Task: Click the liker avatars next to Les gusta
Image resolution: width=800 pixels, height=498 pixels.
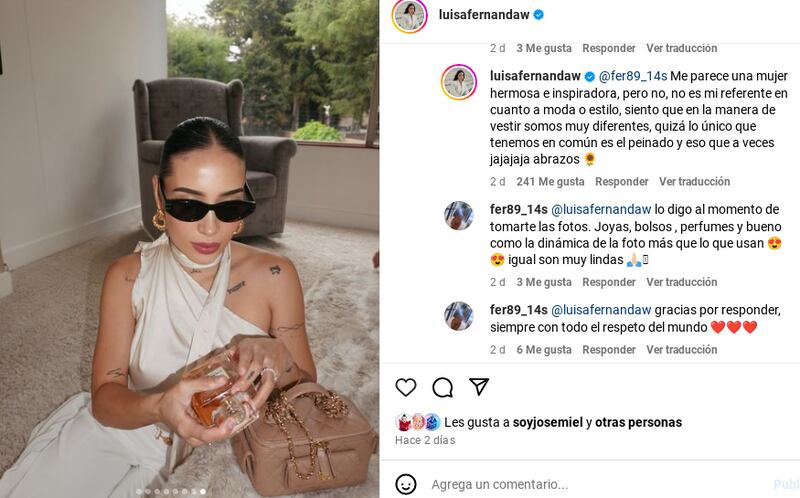Action: 418,422
